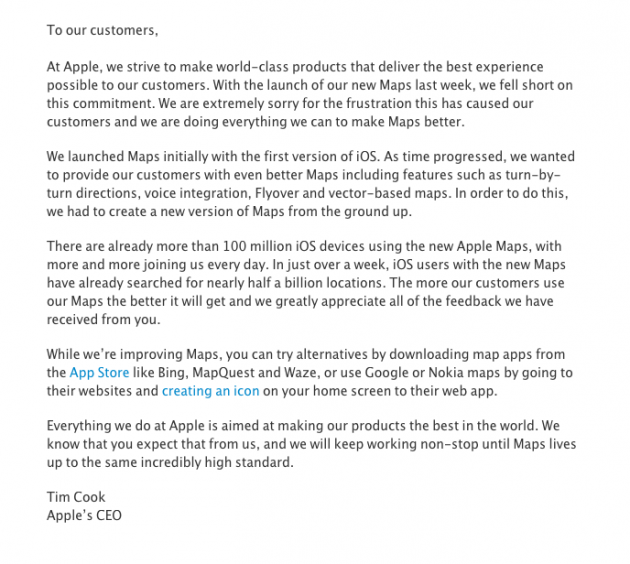Click the "Tim Cook" signature name
The image size is (630, 564).
pyautogui.click(x=77, y=497)
